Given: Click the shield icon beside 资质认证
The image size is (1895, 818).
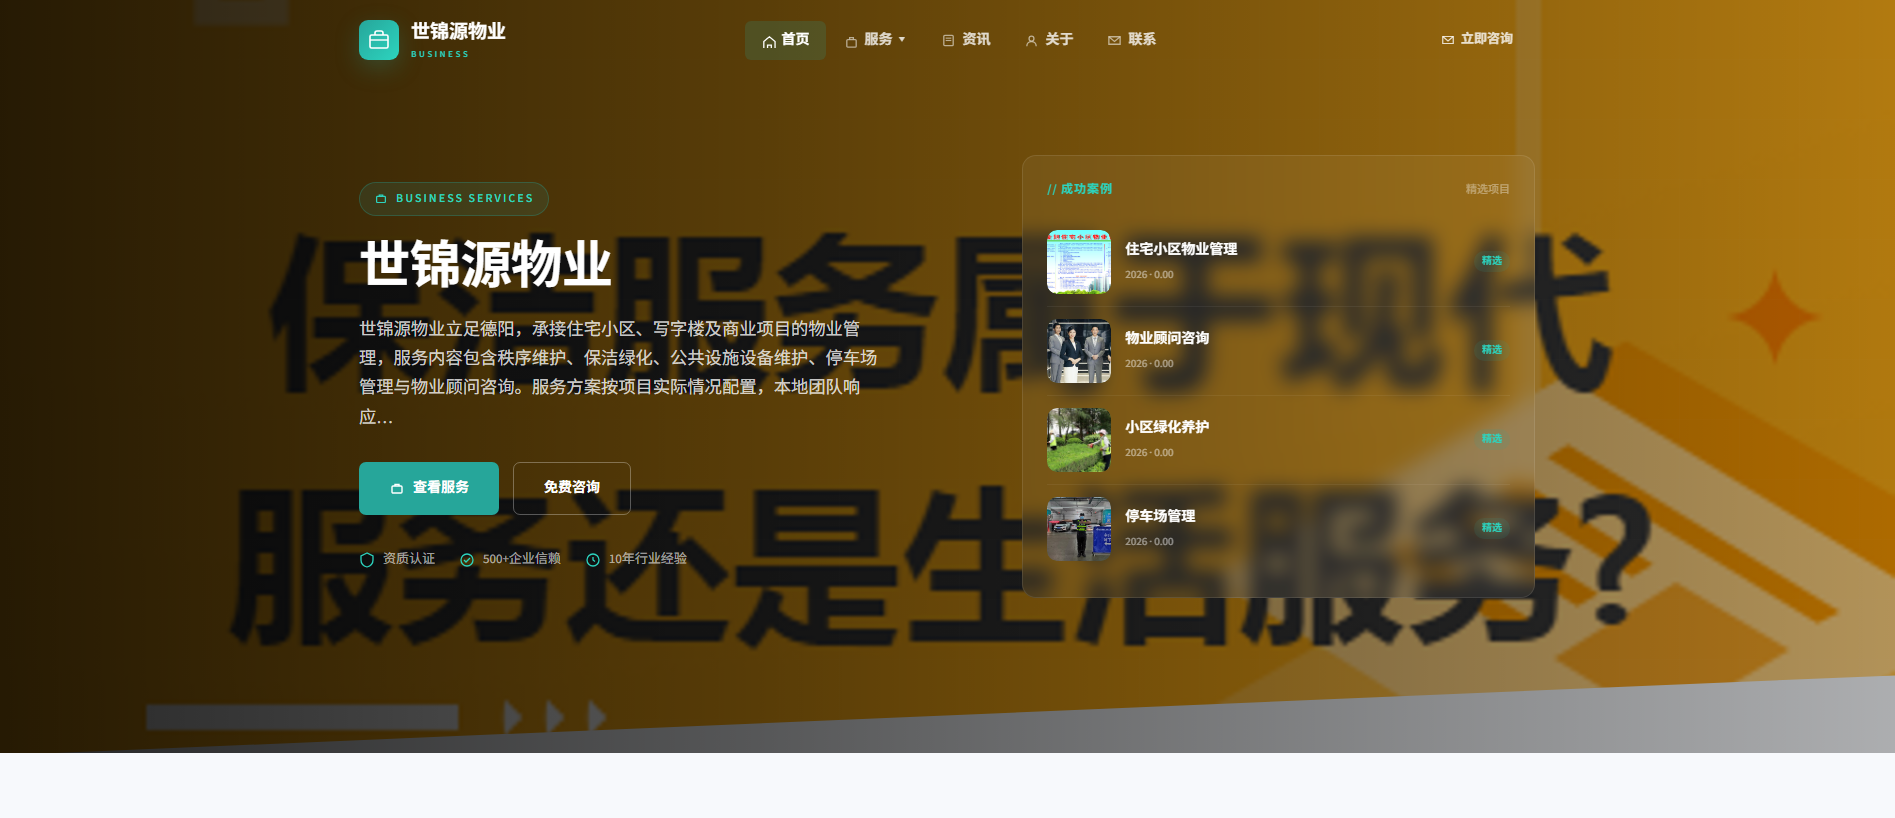Looking at the screenshot, I should pos(367,560).
